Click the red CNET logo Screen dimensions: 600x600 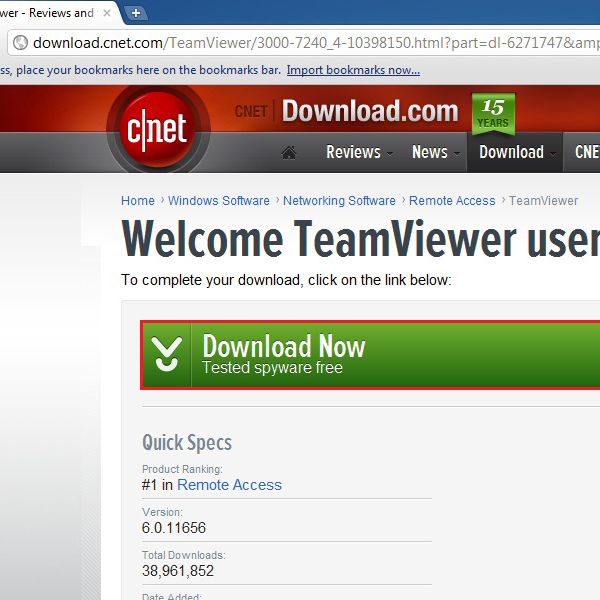coord(157,130)
